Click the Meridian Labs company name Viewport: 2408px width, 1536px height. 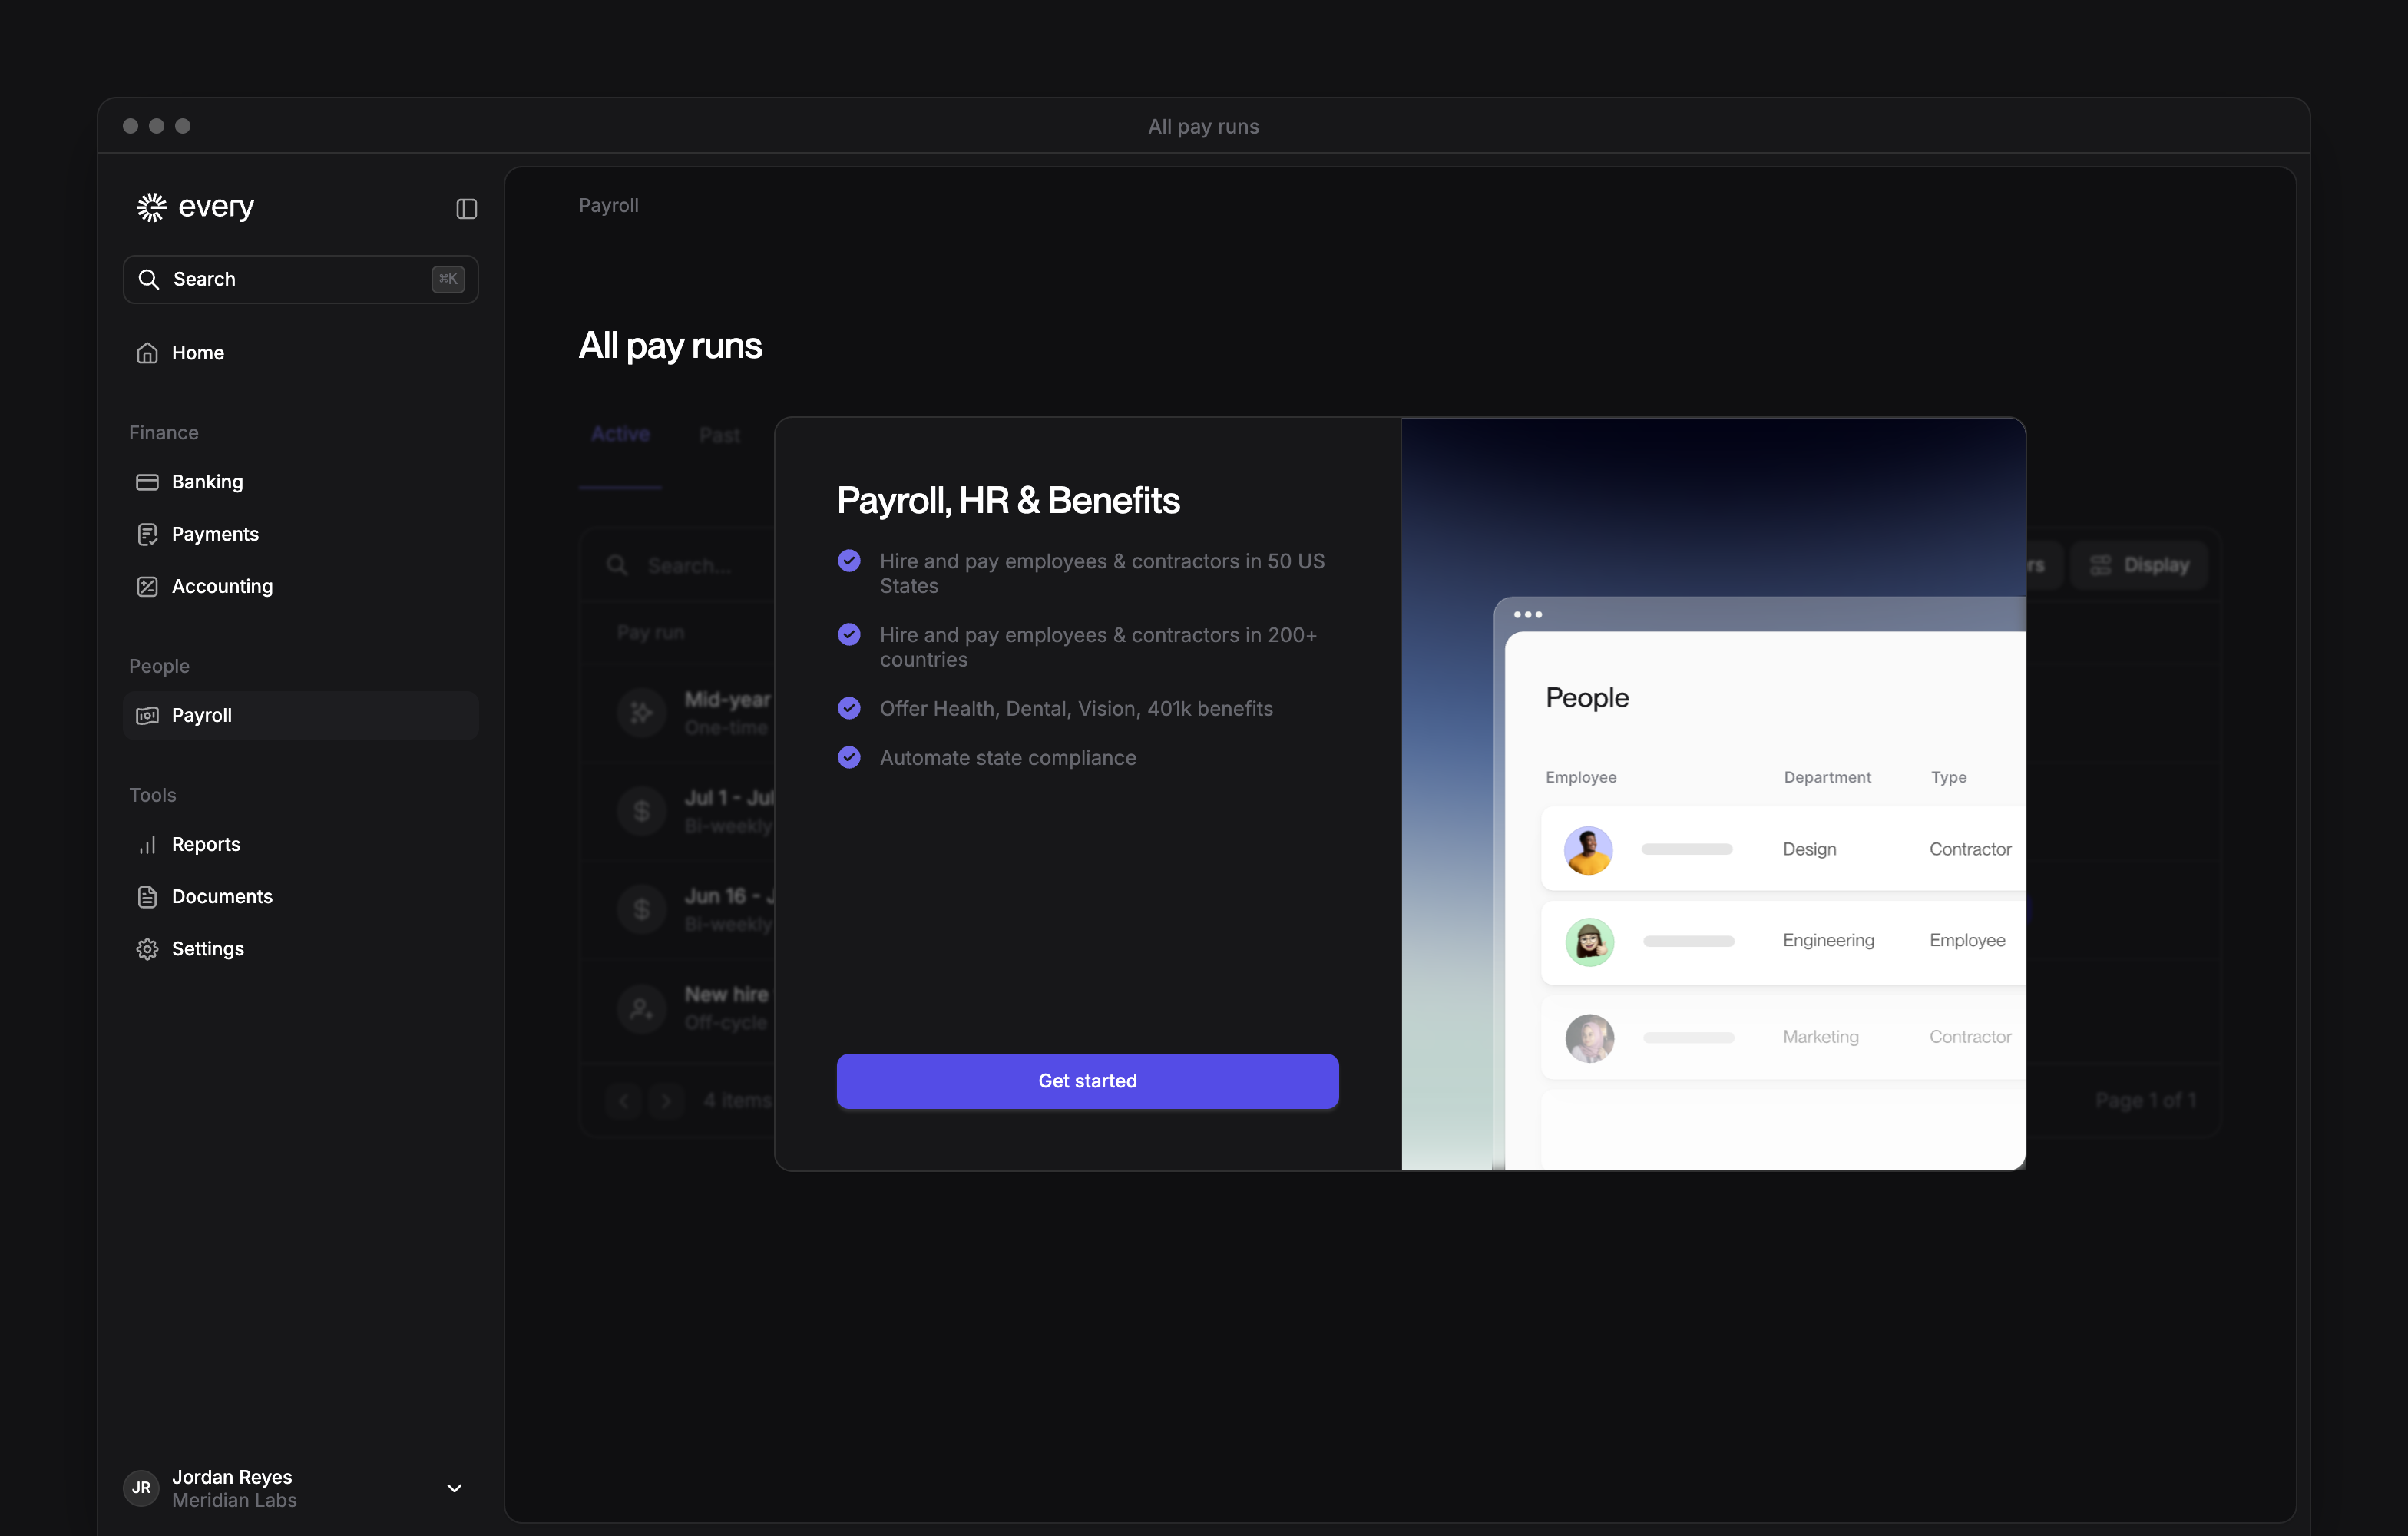click(234, 1500)
